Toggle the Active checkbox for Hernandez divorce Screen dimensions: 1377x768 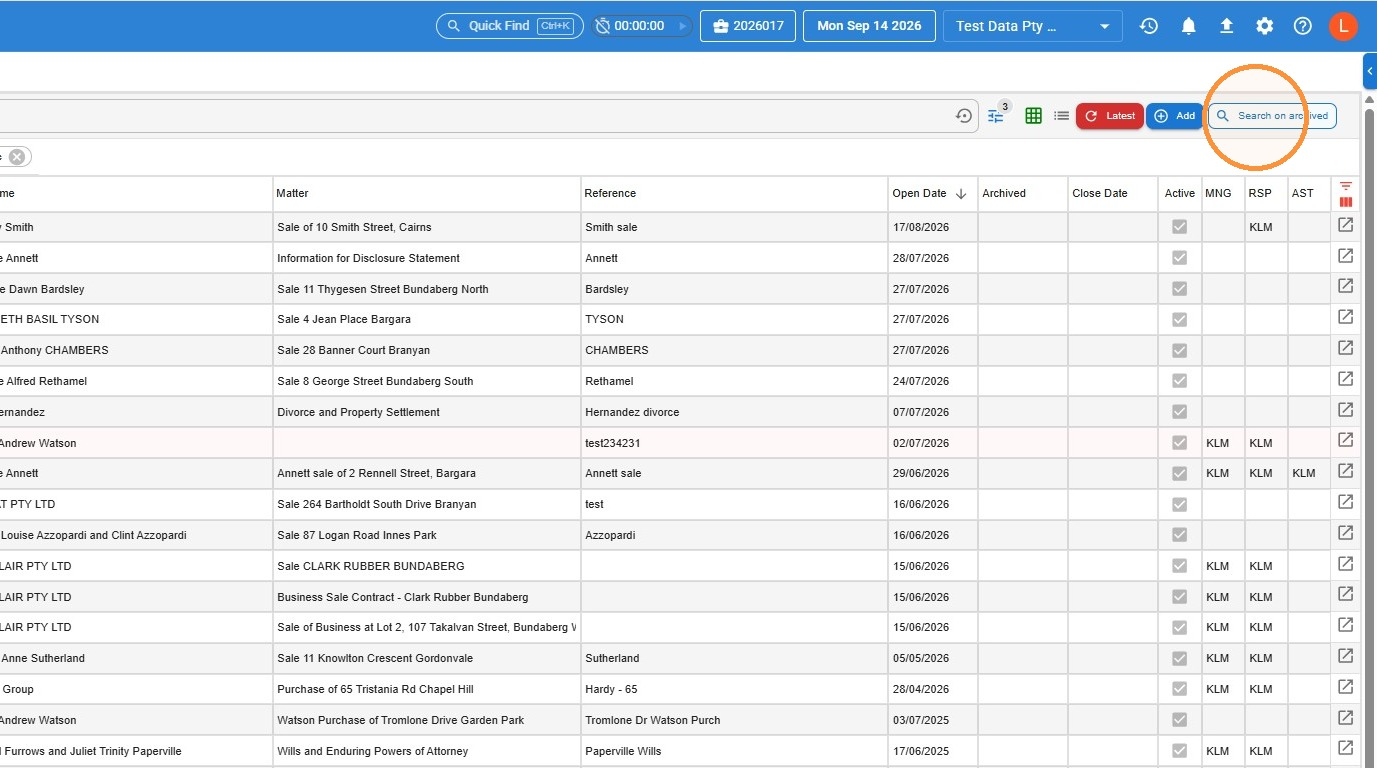[1180, 412]
